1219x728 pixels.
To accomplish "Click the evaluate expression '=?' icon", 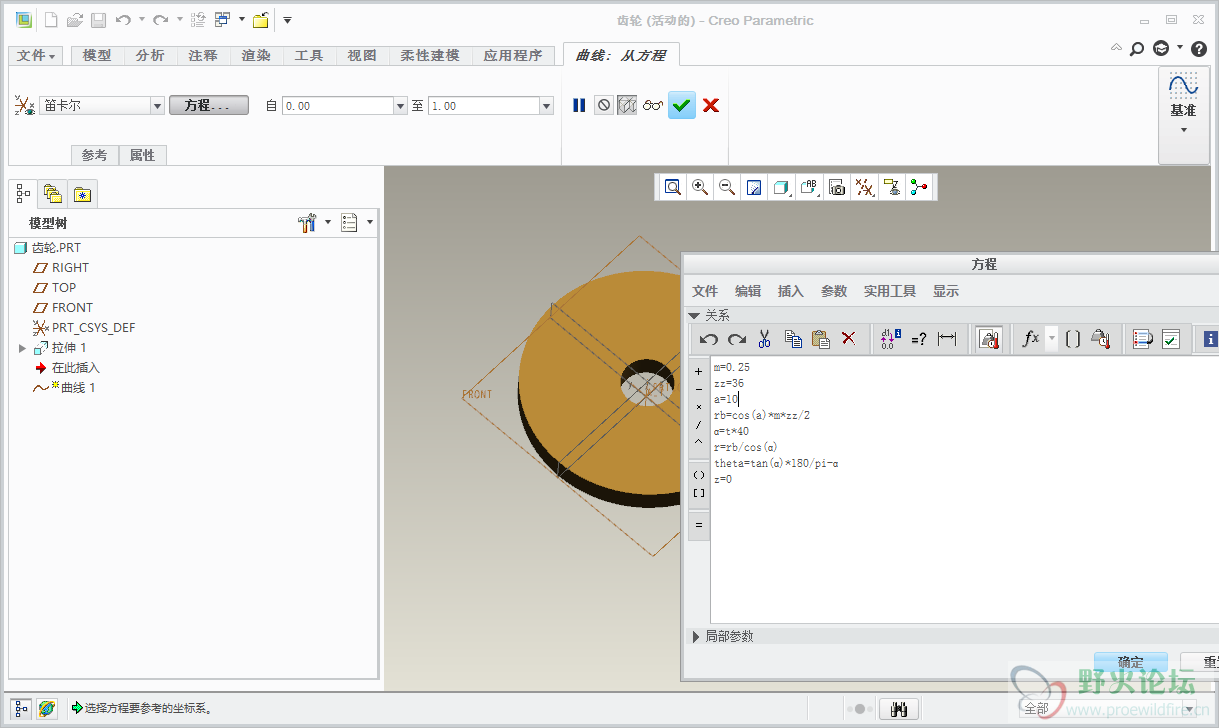I will (919, 339).
